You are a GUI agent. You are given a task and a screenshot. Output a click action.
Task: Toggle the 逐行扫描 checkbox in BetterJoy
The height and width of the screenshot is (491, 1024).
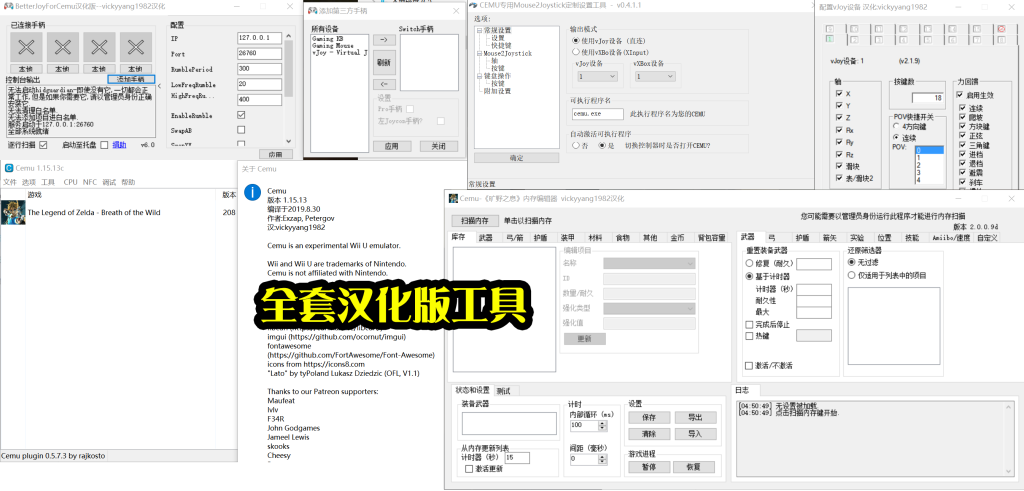(x=43, y=145)
